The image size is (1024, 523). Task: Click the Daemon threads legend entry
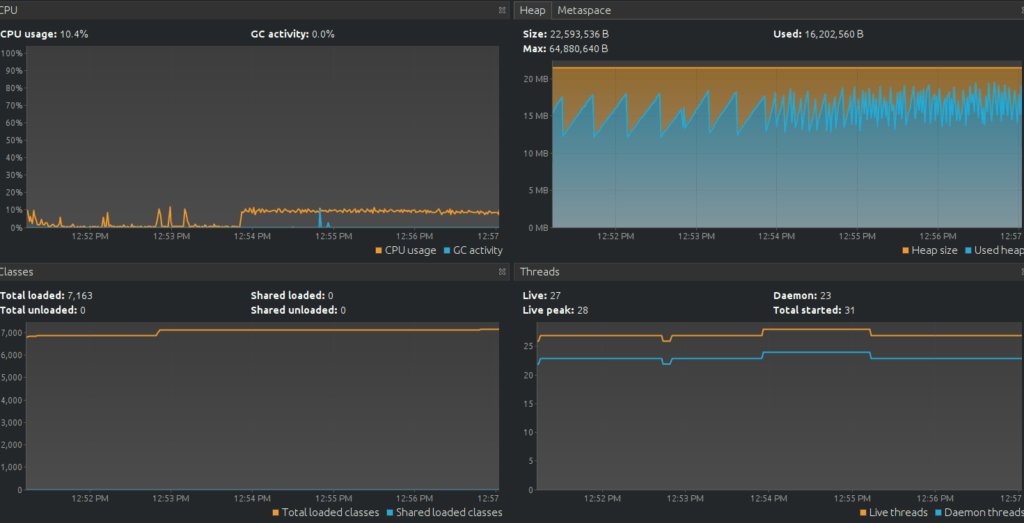(x=979, y=513)
